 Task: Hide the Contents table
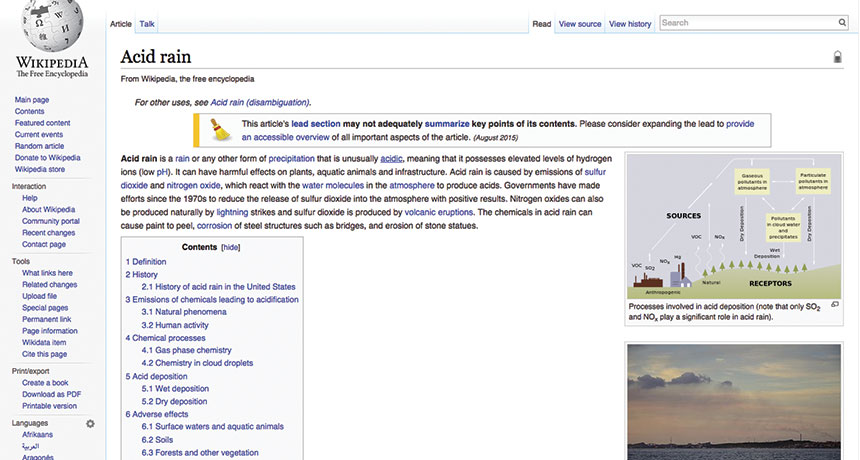[230, 247]
